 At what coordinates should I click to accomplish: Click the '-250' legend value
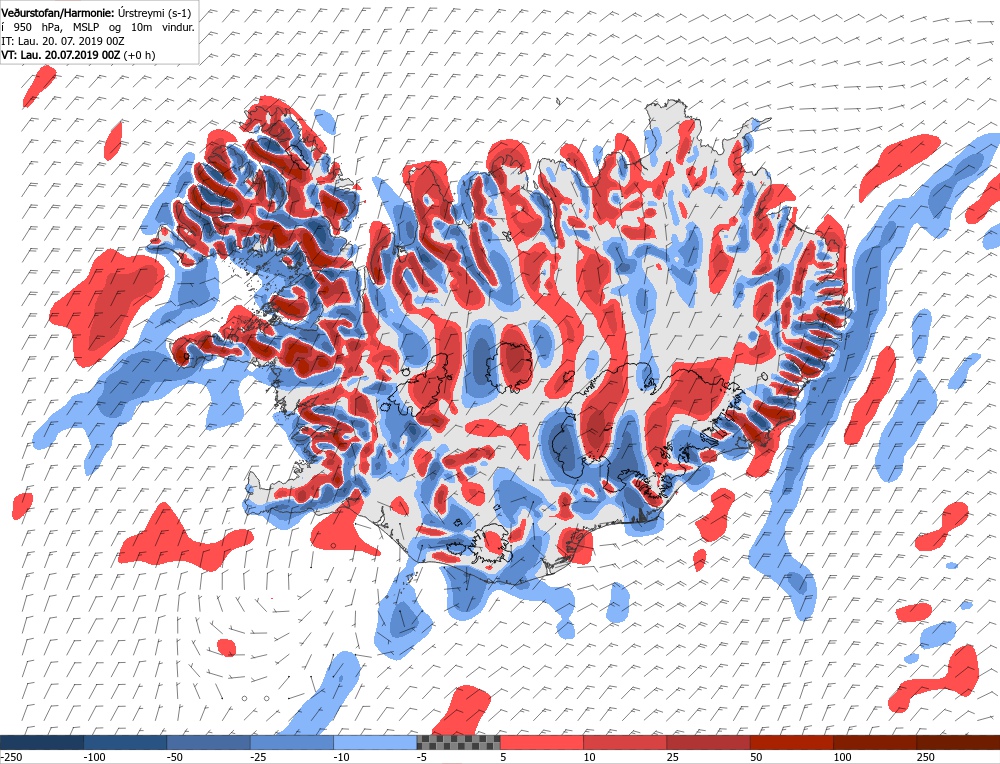click(11, 757)
